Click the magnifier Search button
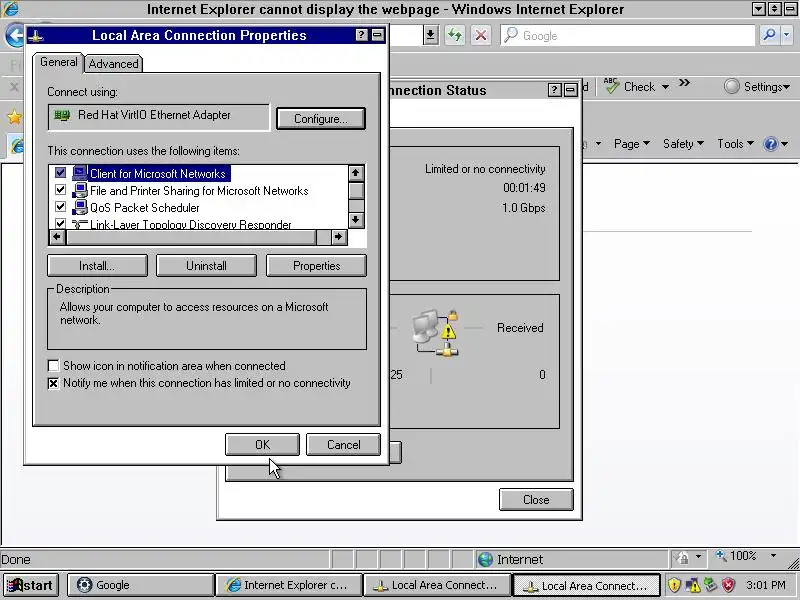800x600 pixels. (x=769, y=35)
